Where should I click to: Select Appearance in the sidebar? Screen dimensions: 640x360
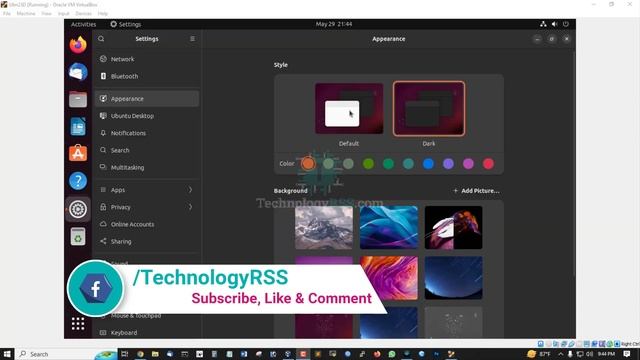coord(147,99)
